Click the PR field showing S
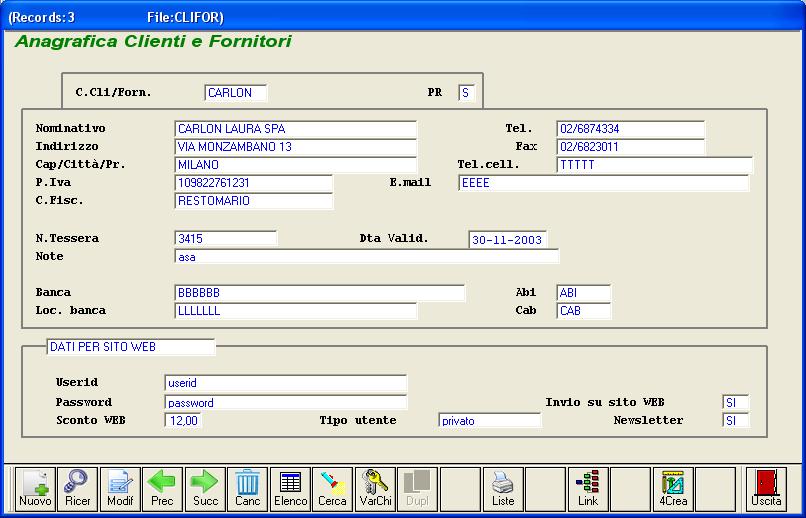The height and width of the screenshot is (518, 806). click(466, 93)
